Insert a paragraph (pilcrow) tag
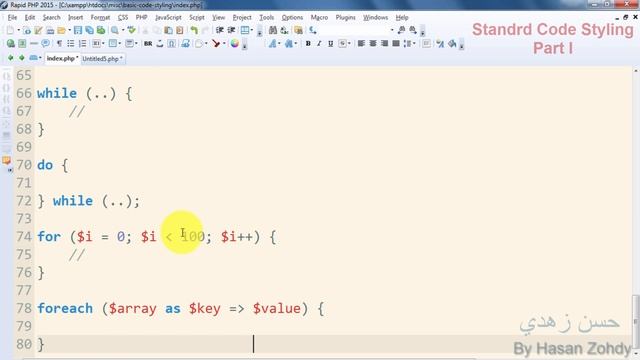Viewport: 640px width, 360px height. pyautogui.click(x=59, y=43)
